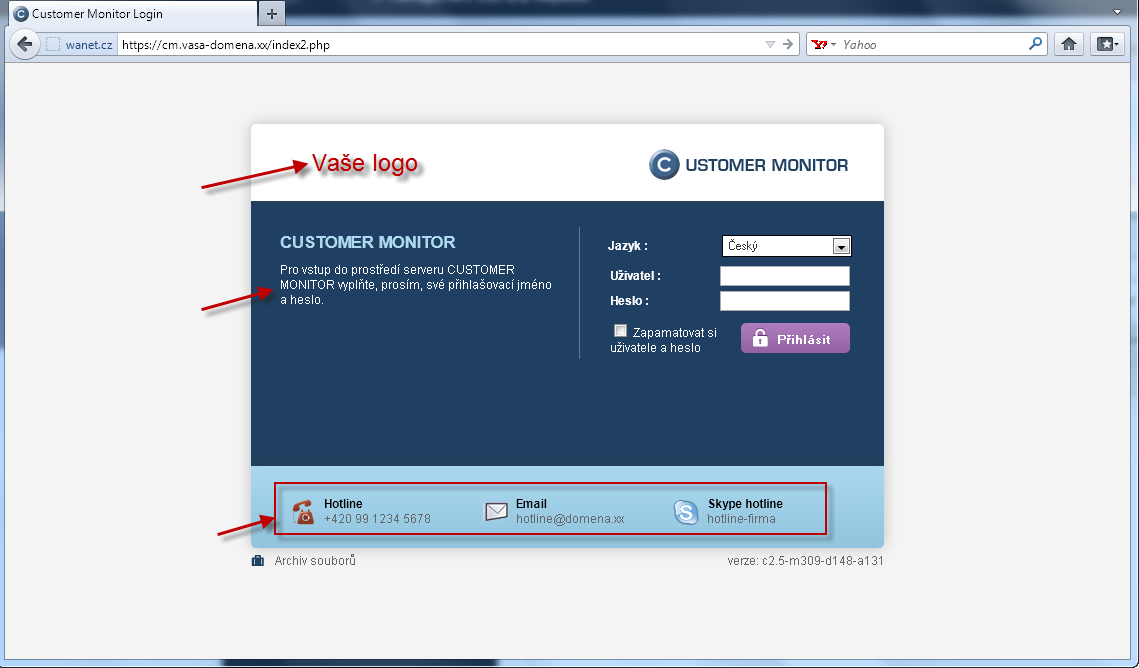This screenshot has width=1139, height=668.
Task: Click the Email envelope icon
Action: (x=496, y=512)
